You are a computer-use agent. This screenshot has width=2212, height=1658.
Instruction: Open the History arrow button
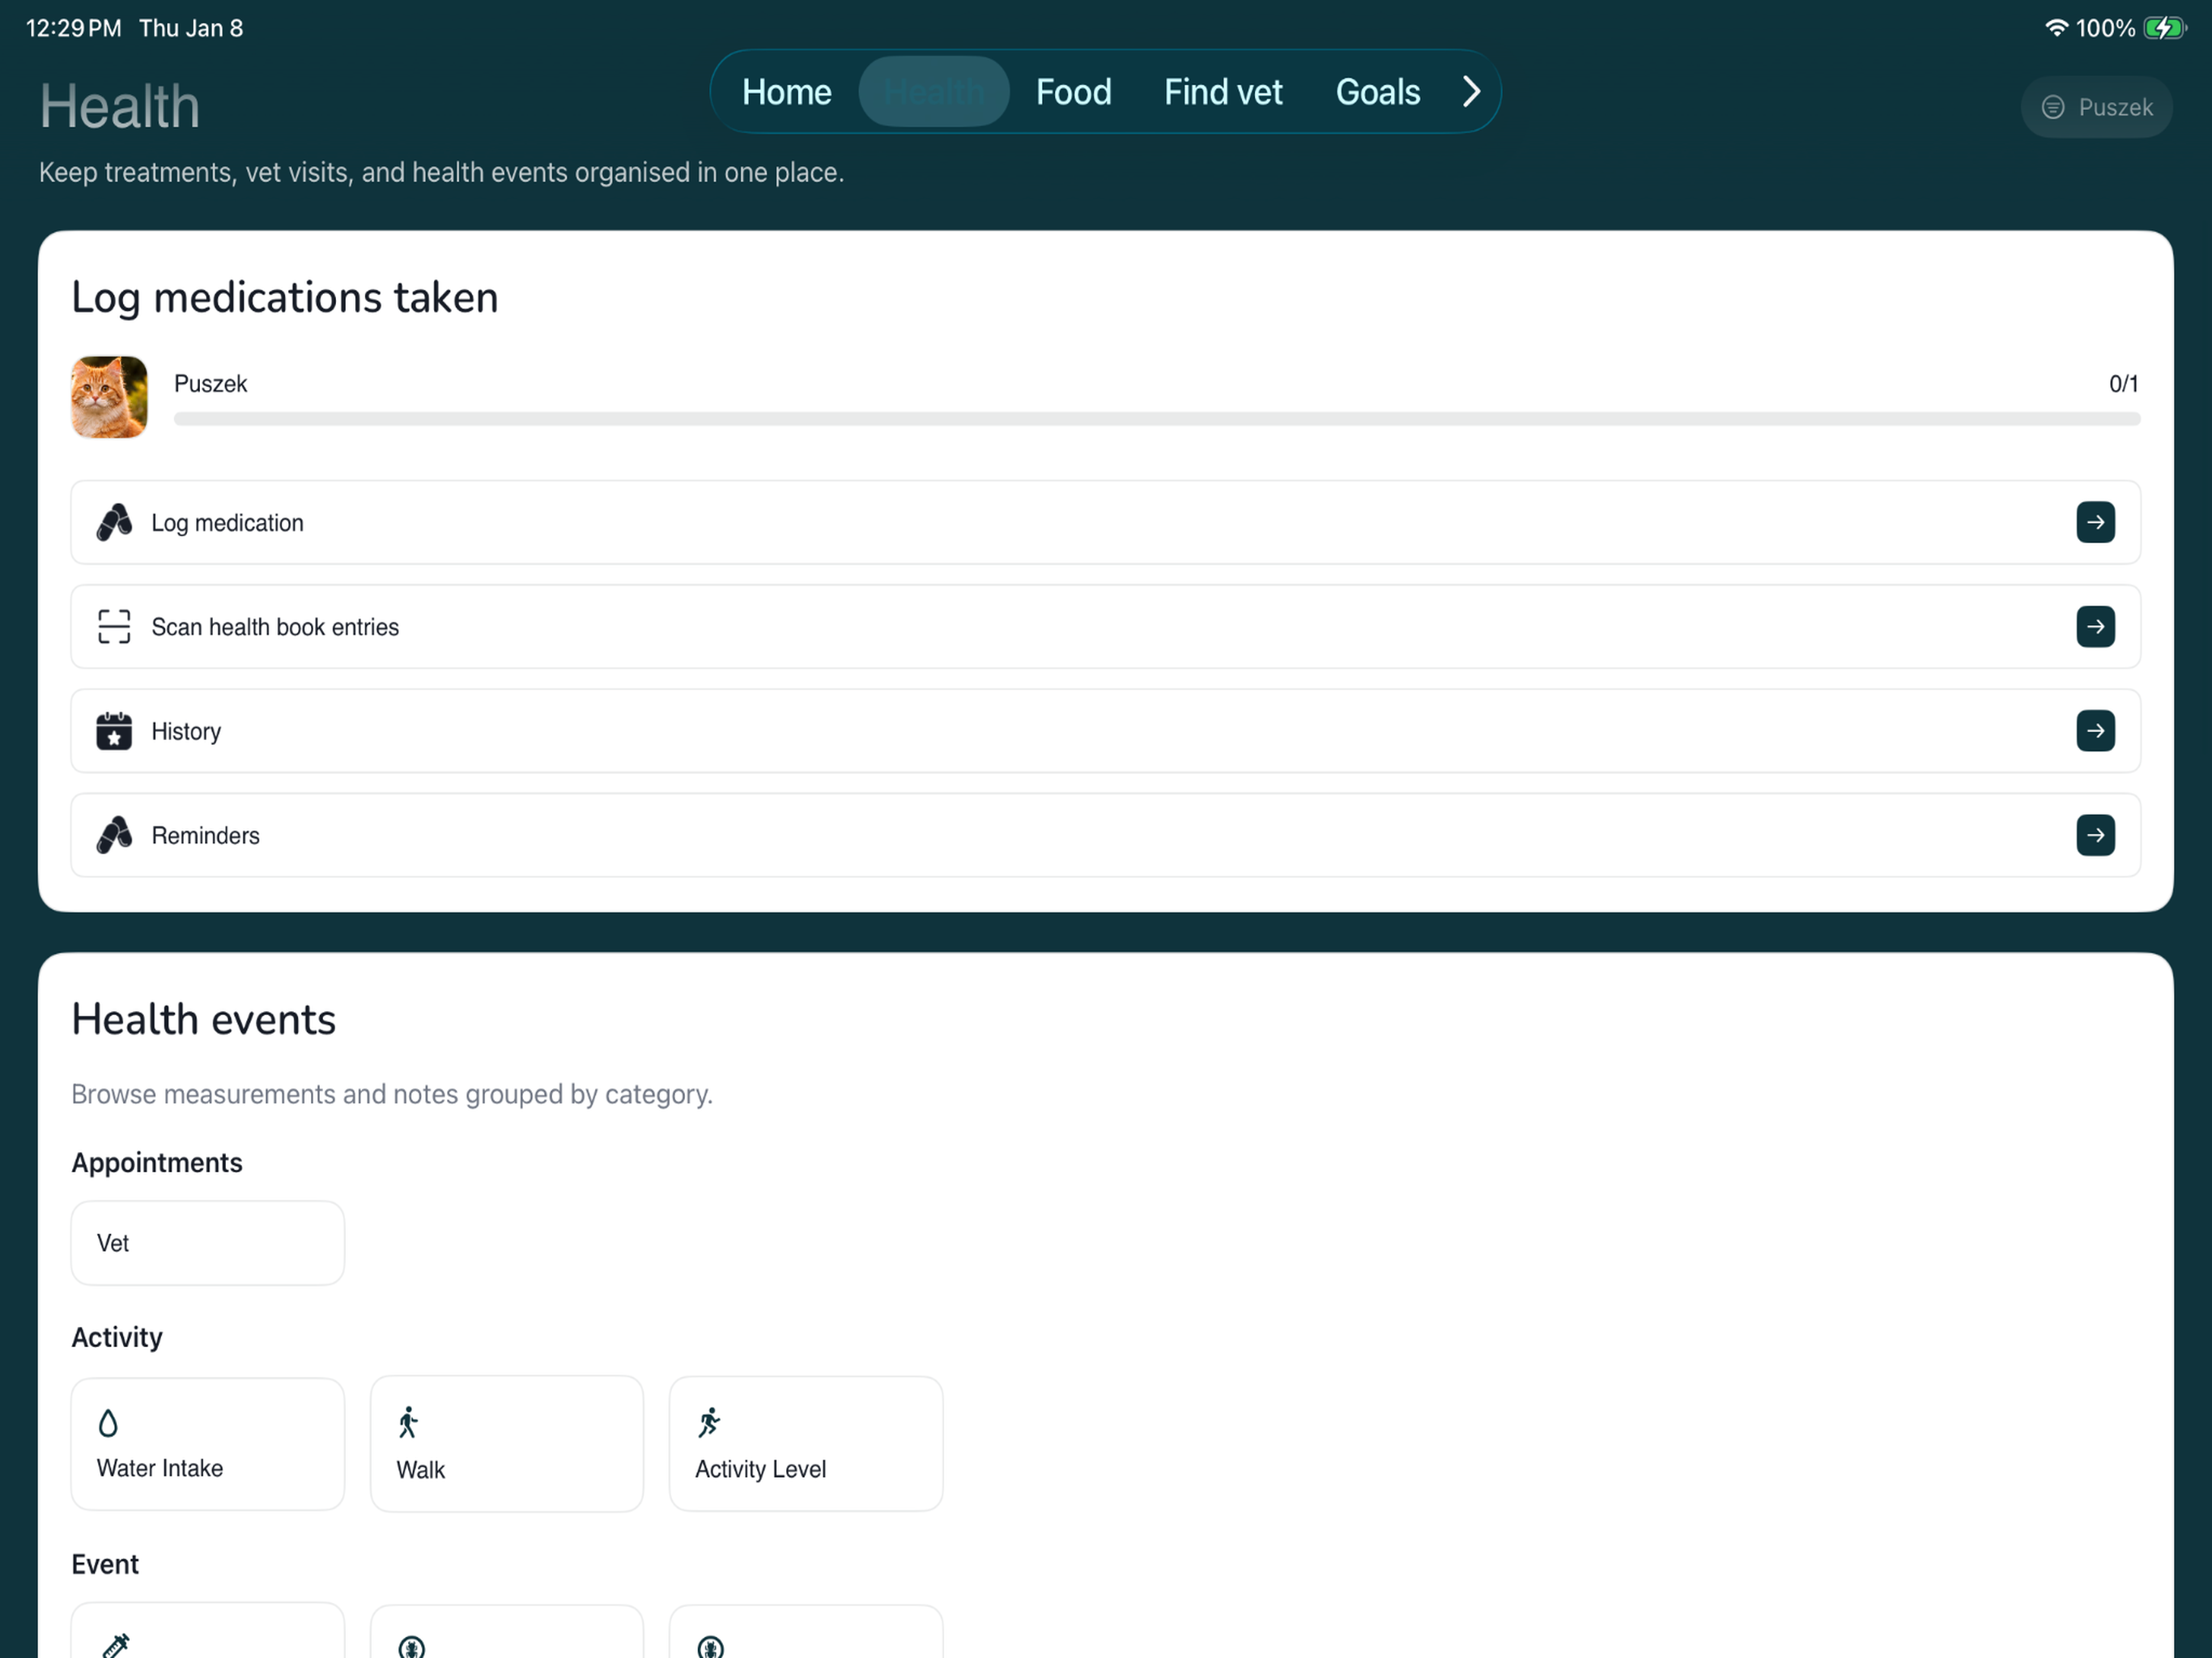(2095, 731)
